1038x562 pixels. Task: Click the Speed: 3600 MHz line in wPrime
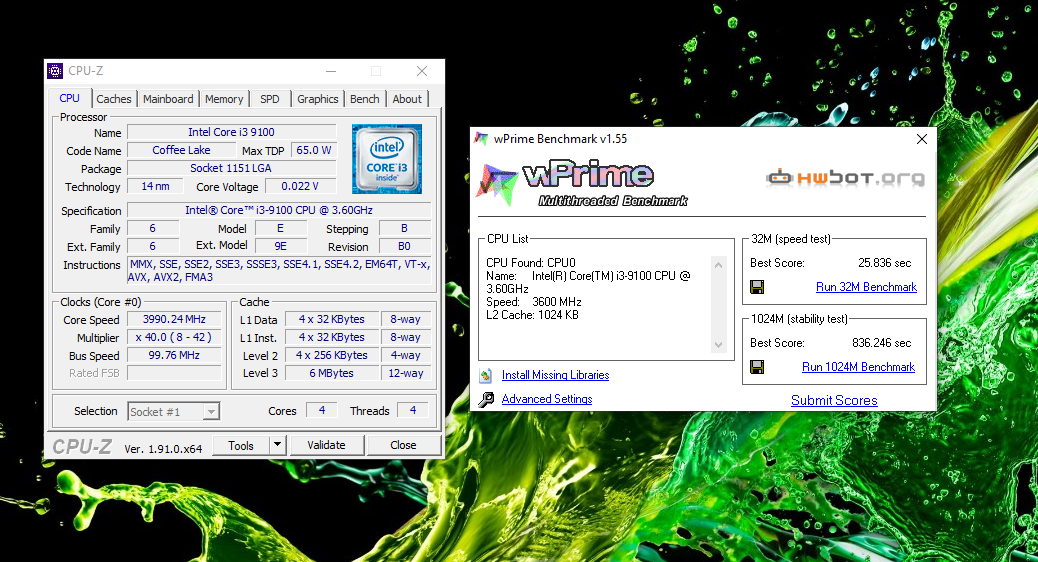point(534,302)
